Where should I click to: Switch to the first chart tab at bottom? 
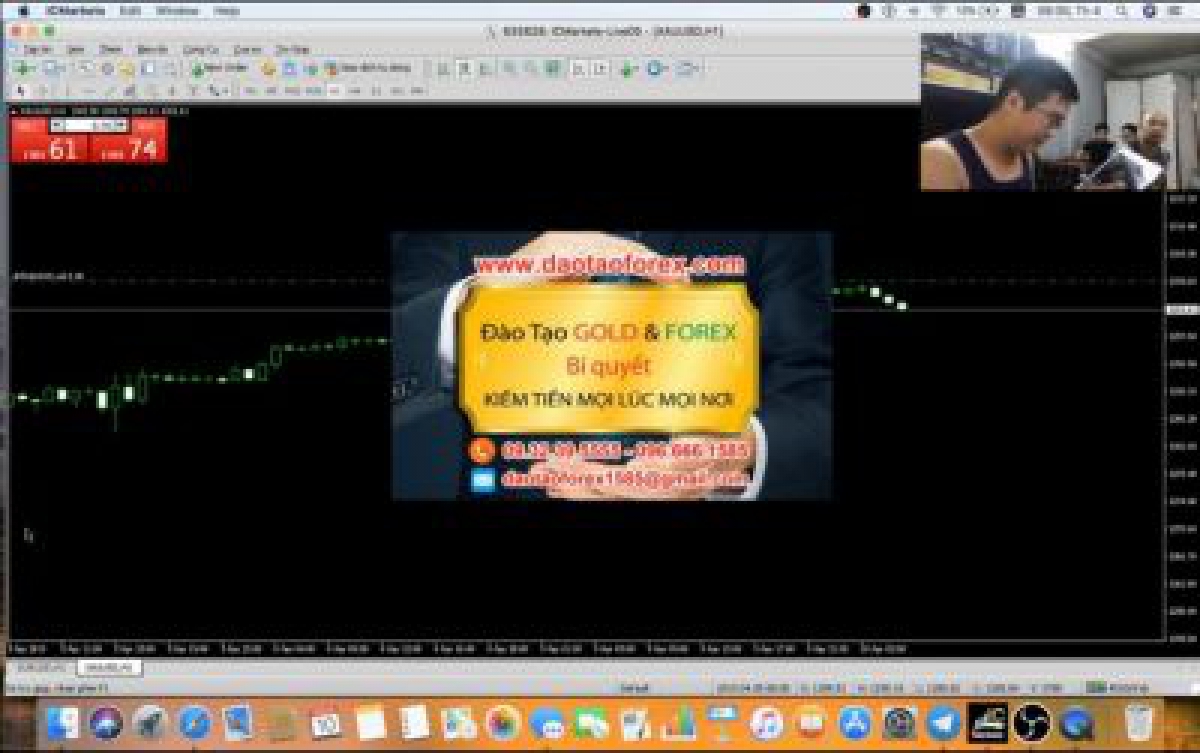coord(40,667)
